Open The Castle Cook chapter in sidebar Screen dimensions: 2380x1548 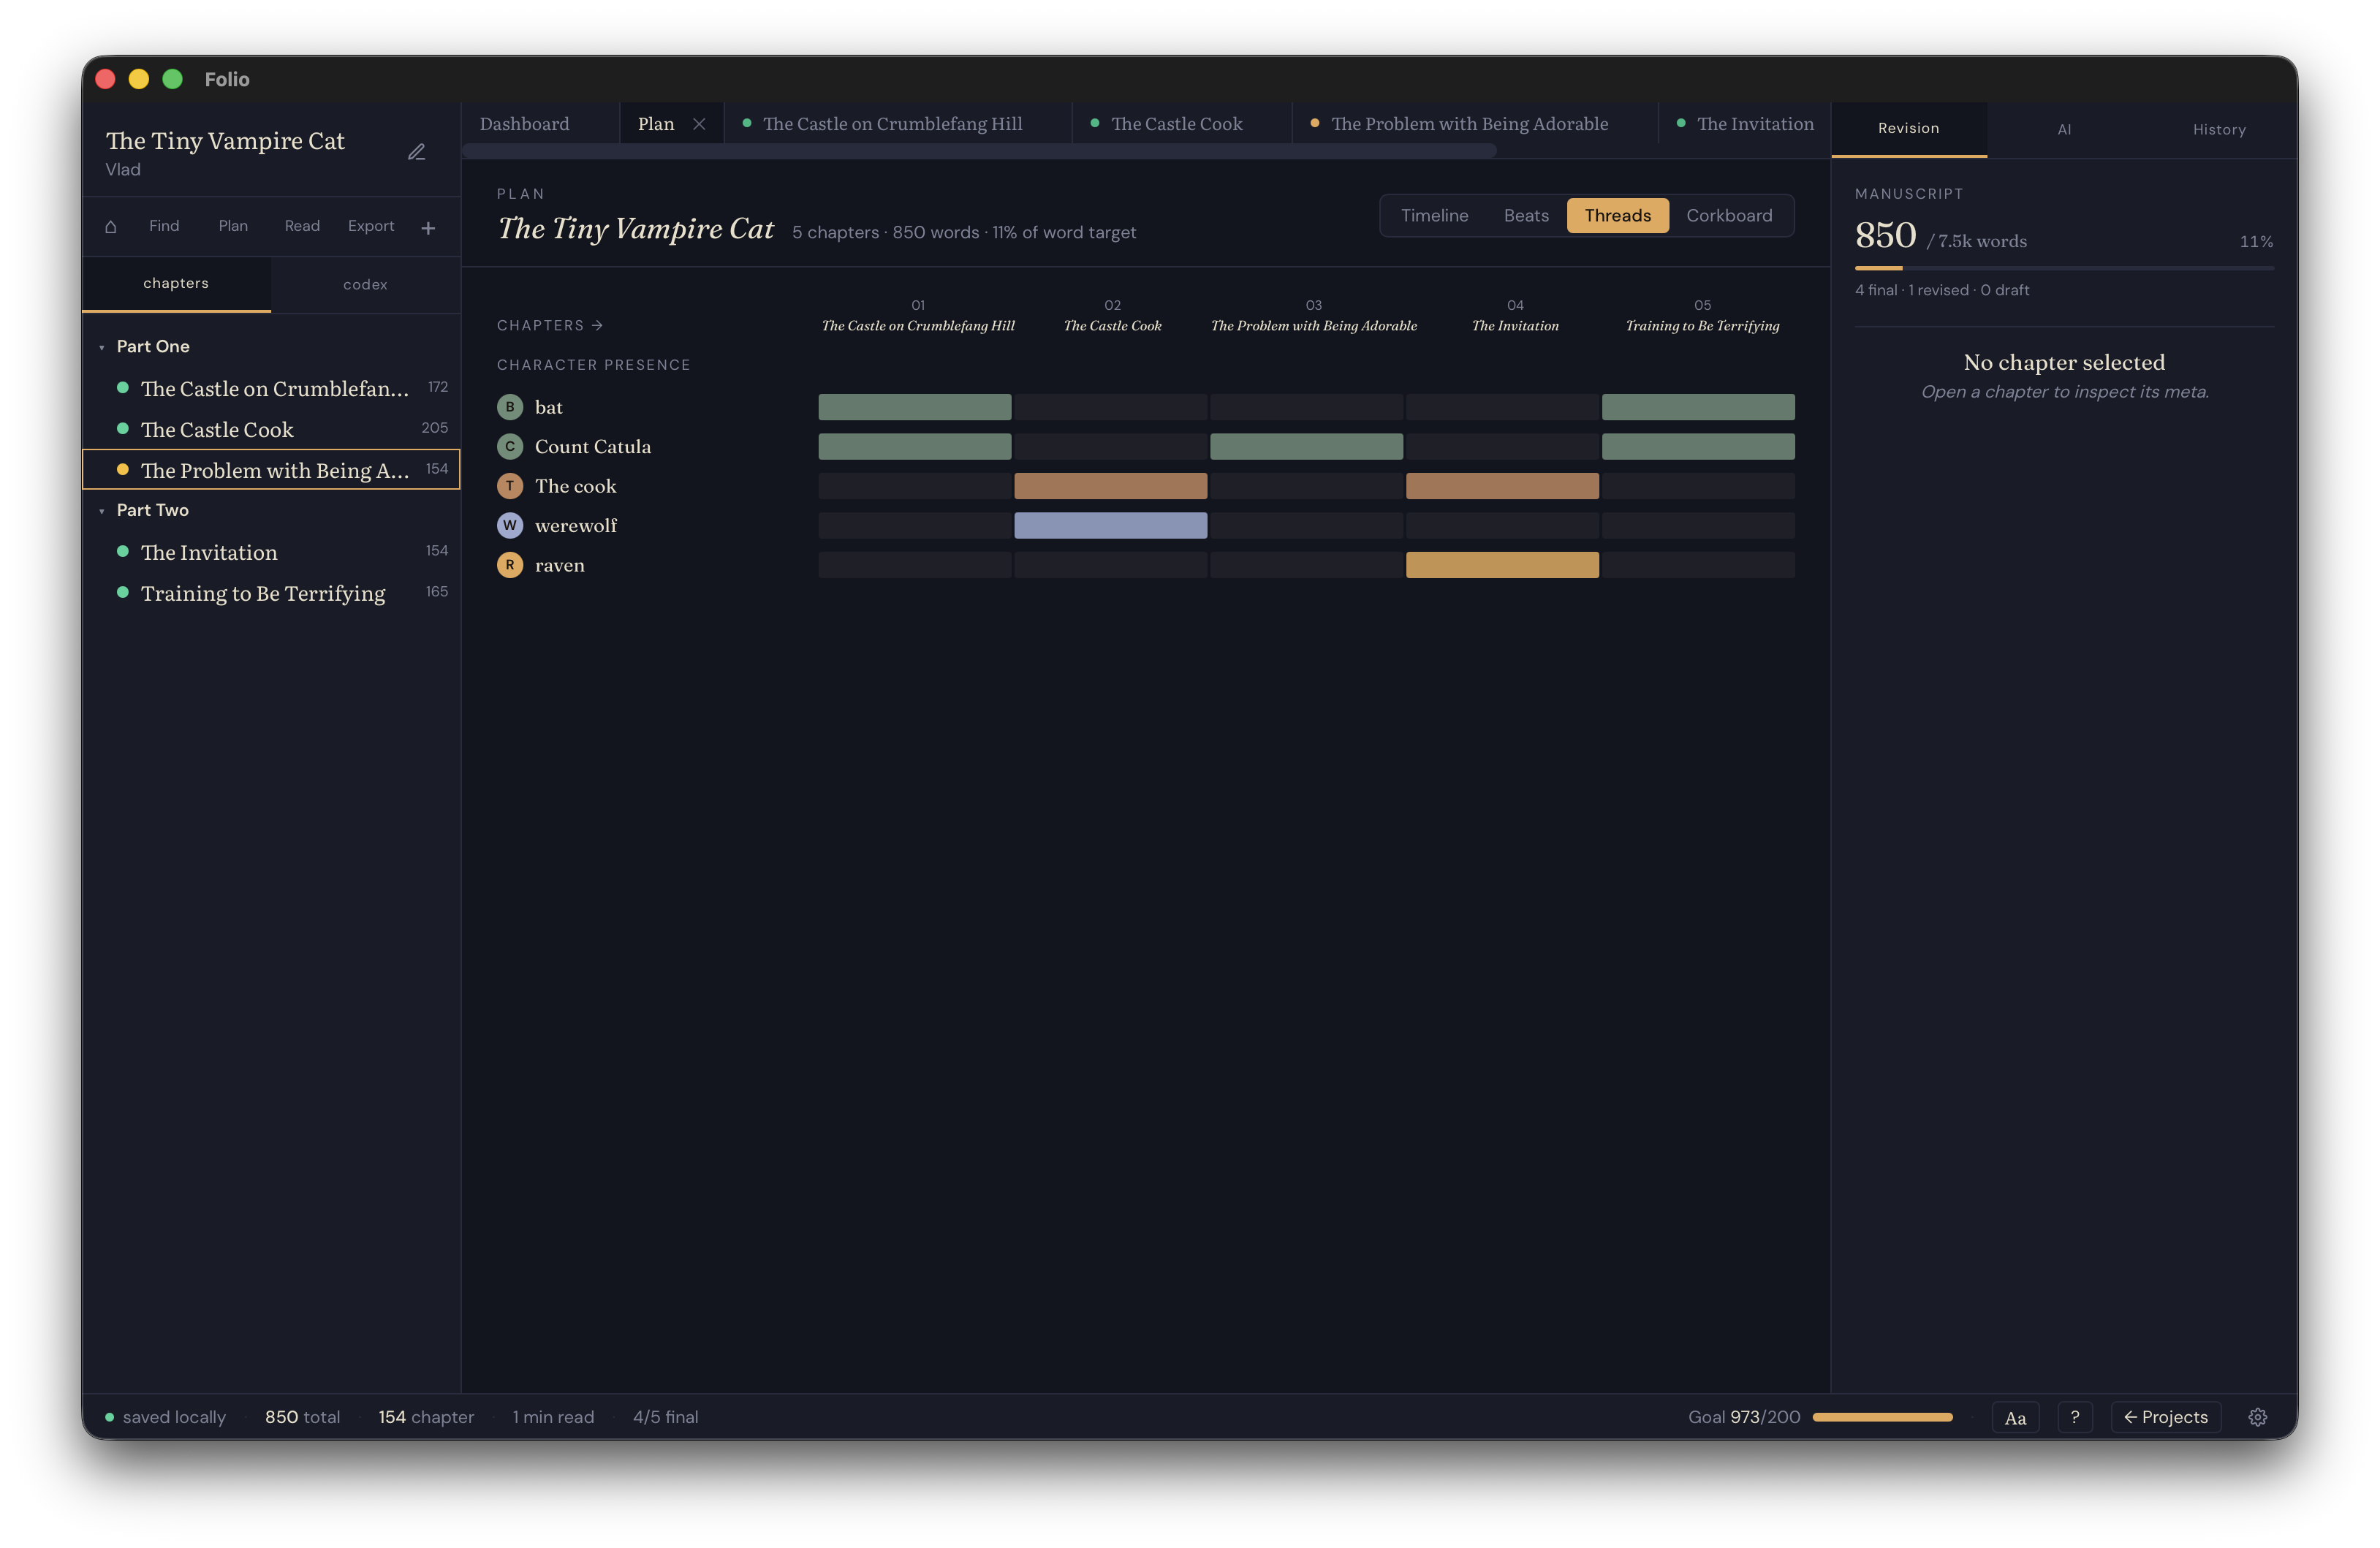pos(271,429)
